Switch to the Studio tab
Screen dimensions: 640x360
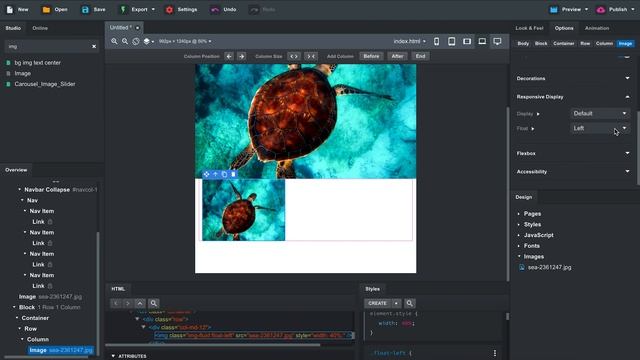pyautogui.click(x=13, y=28)
